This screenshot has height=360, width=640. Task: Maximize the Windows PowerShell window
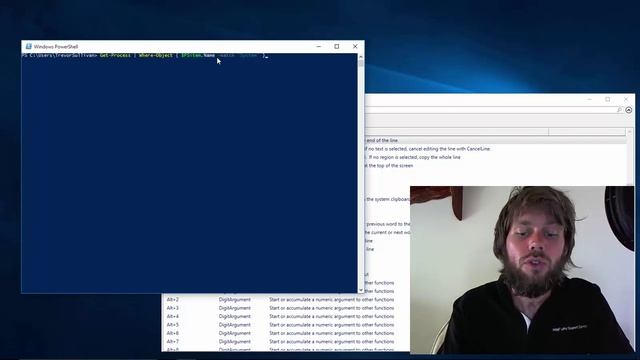[337, 47]
